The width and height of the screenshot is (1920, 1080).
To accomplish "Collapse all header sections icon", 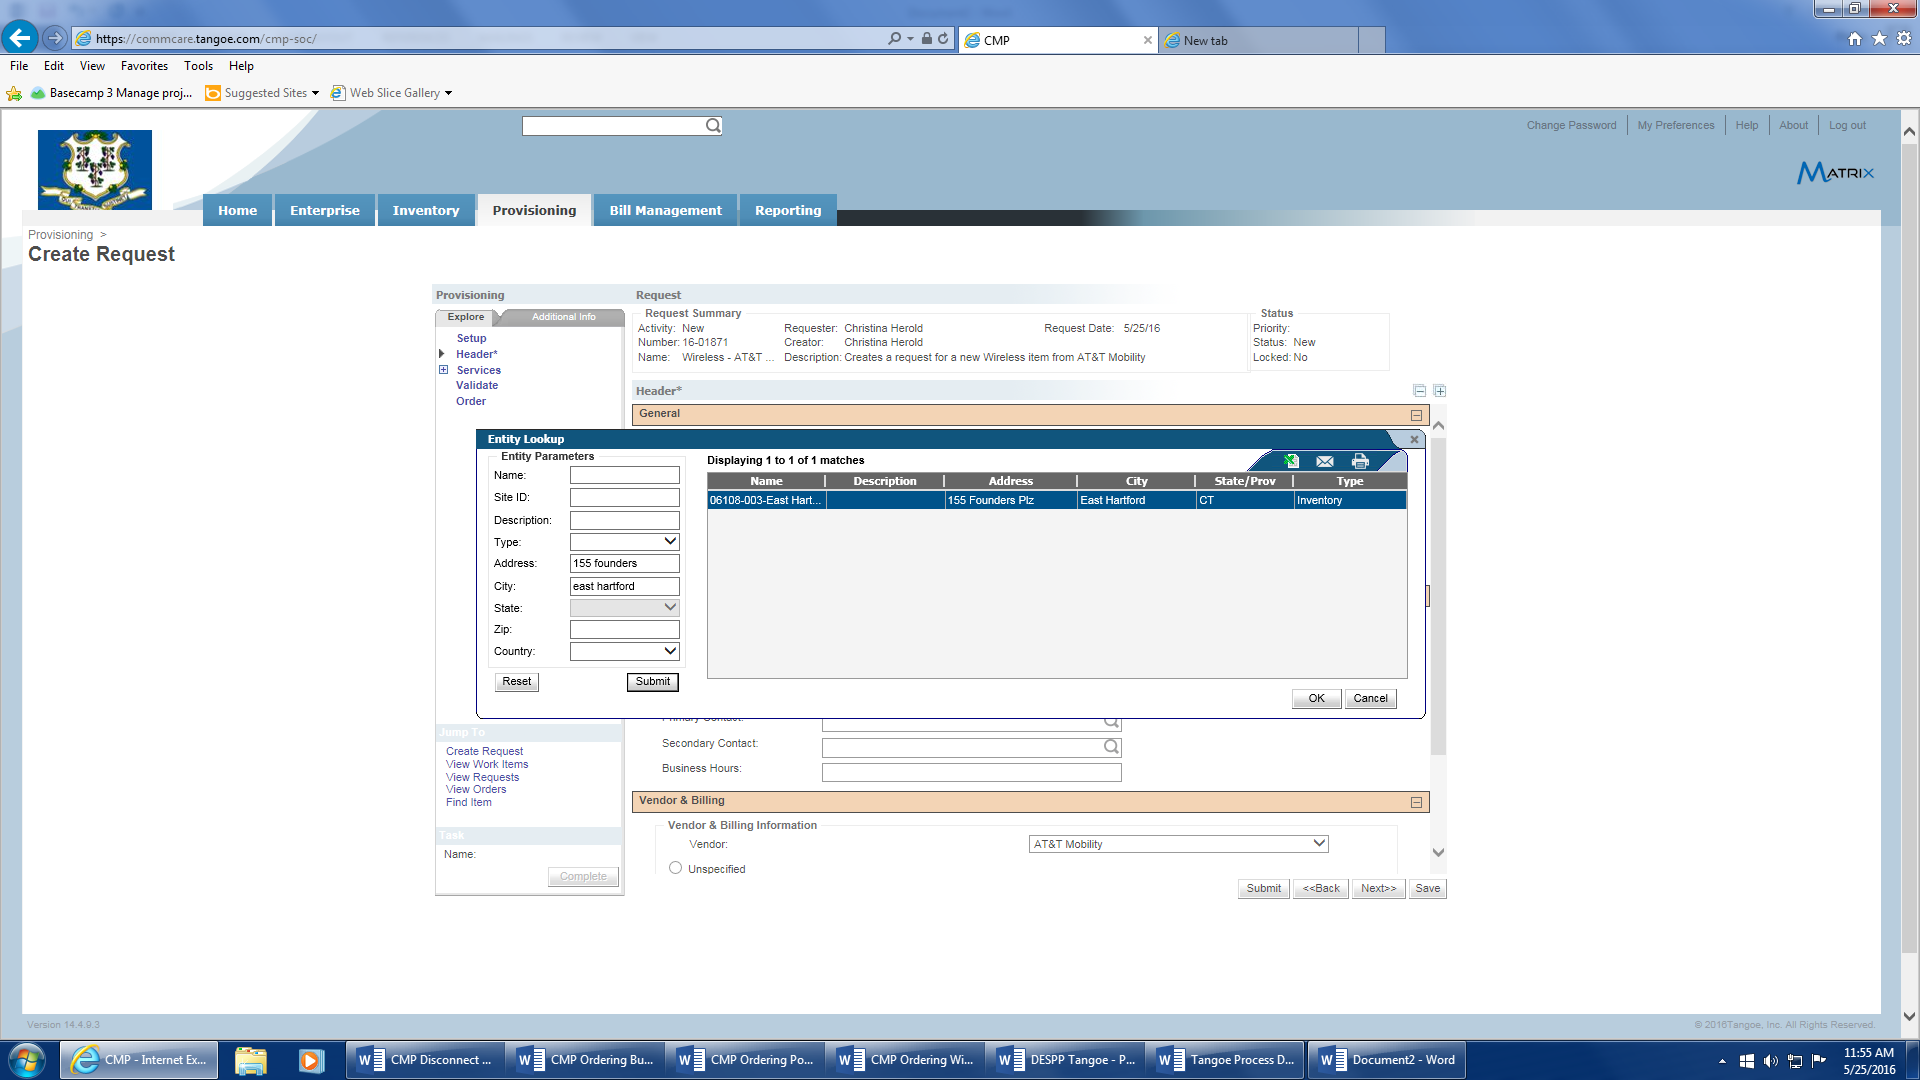I will point(1419,391).
